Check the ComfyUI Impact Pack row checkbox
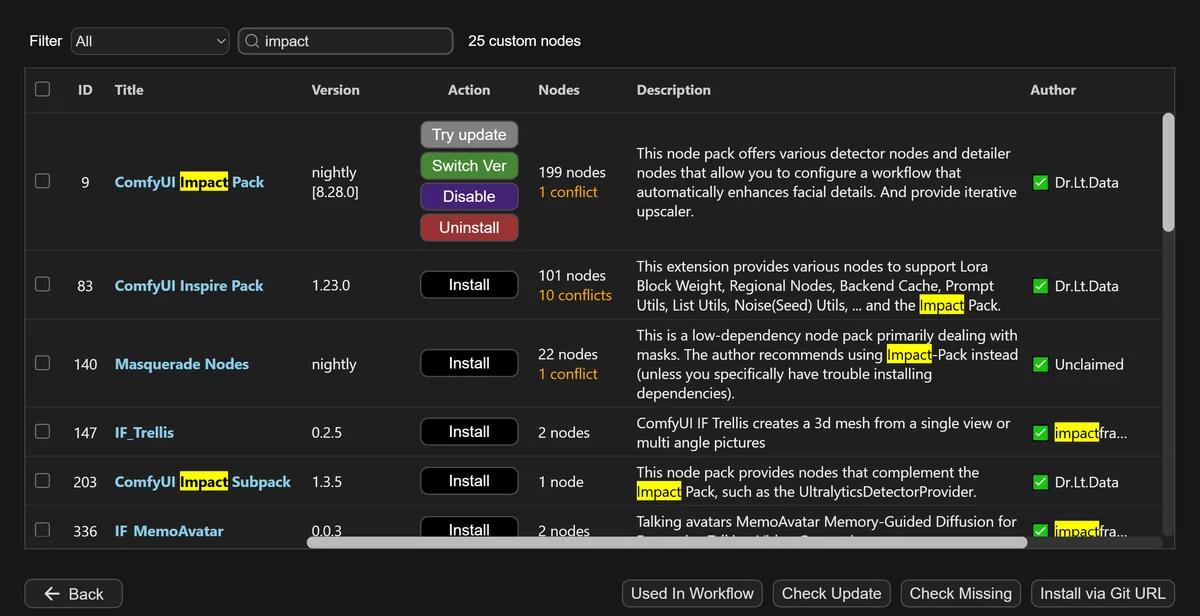This screenshot has height=616, width=1200. (42, 182)
